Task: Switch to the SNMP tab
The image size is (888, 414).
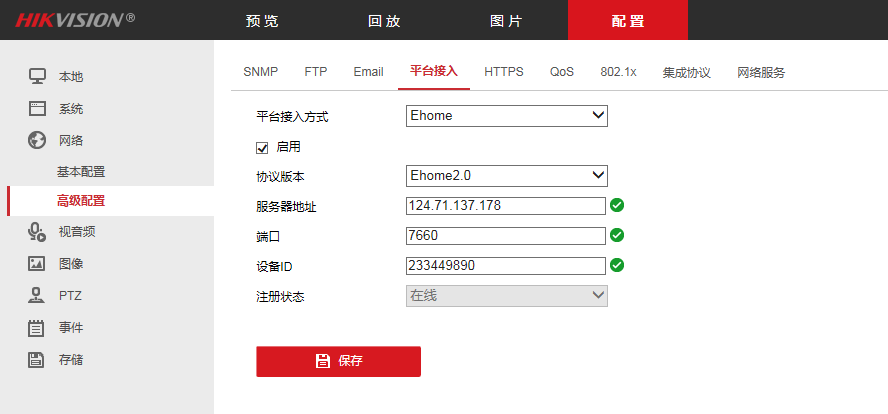Action: pos(260,72)
